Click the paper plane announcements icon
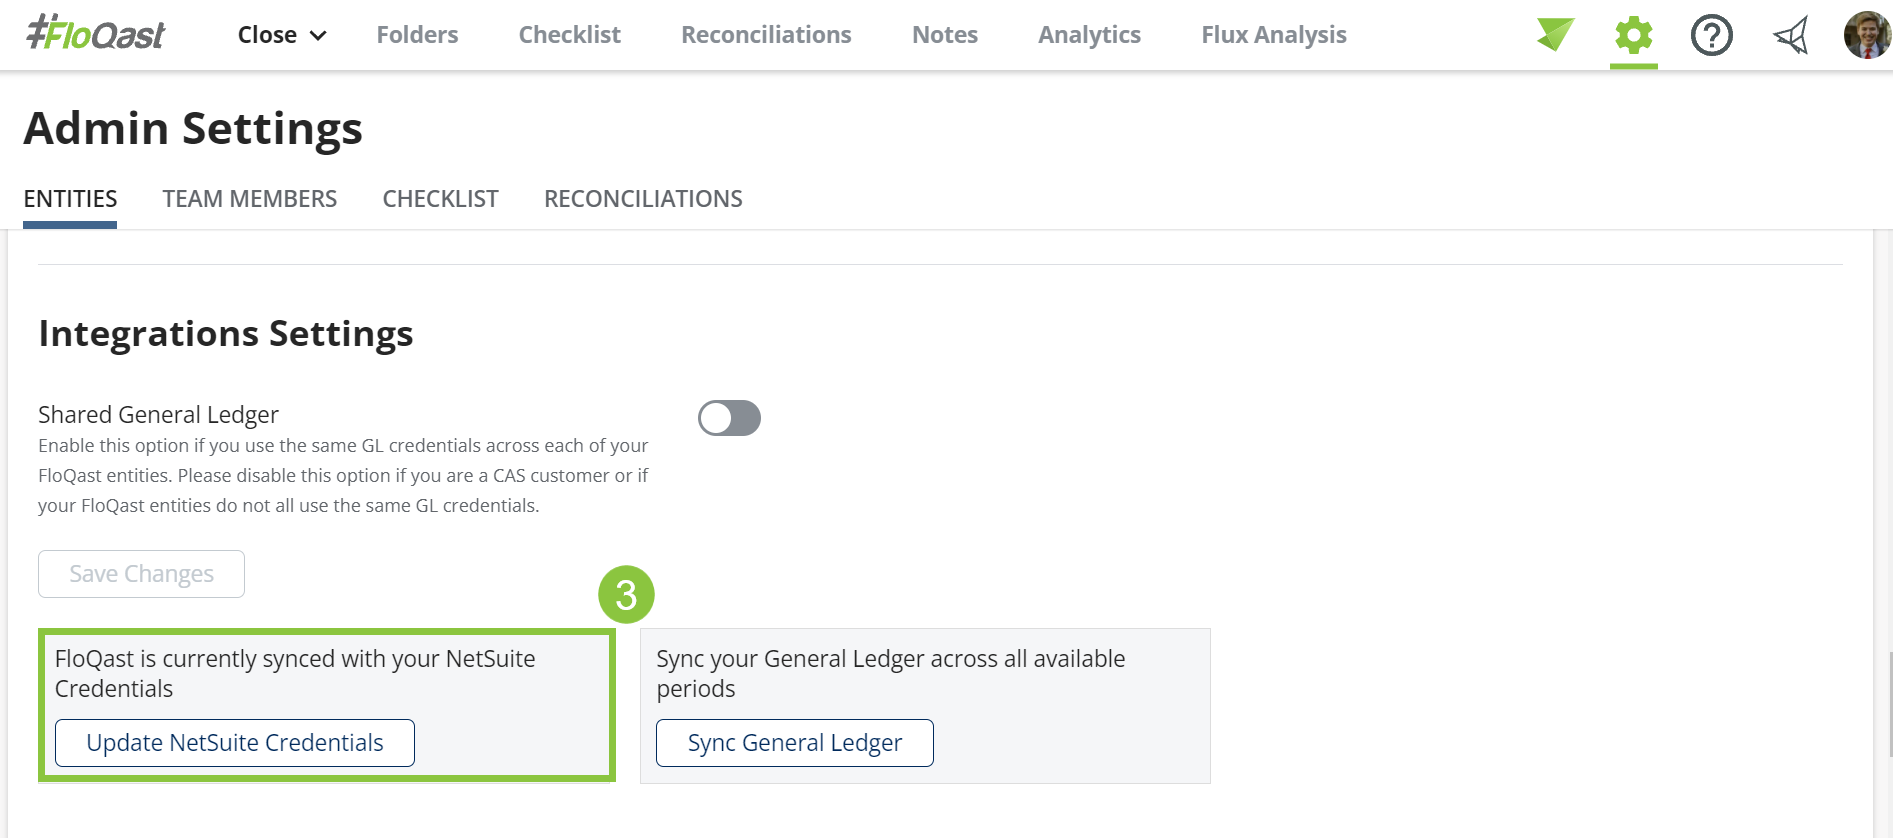 click(x=1790, y=36)
